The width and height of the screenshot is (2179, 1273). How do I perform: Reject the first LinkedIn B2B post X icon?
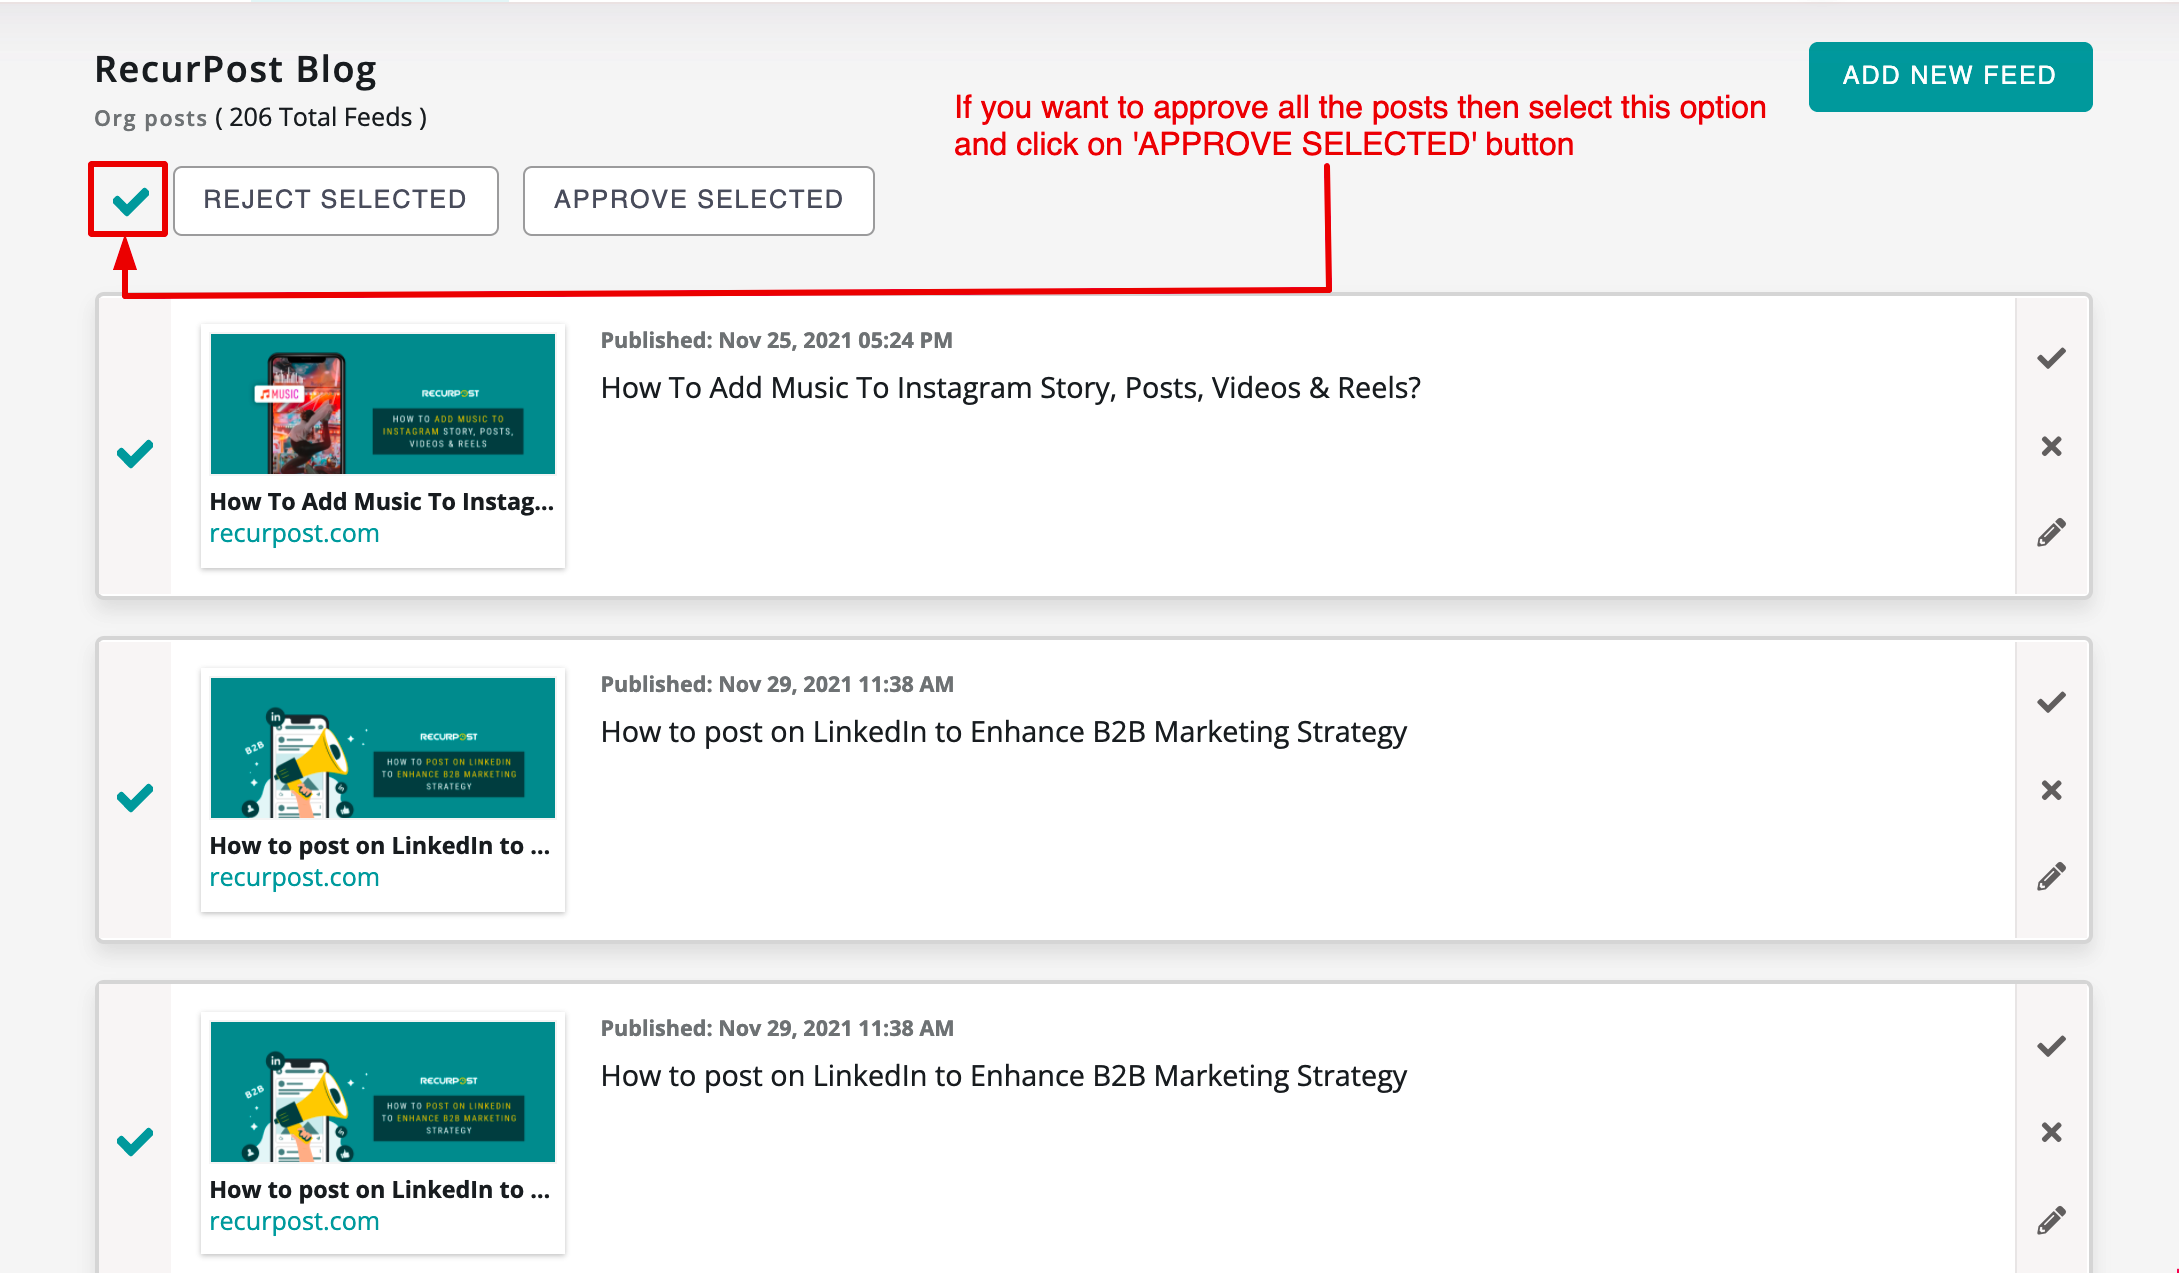(x=2051, y=790)
